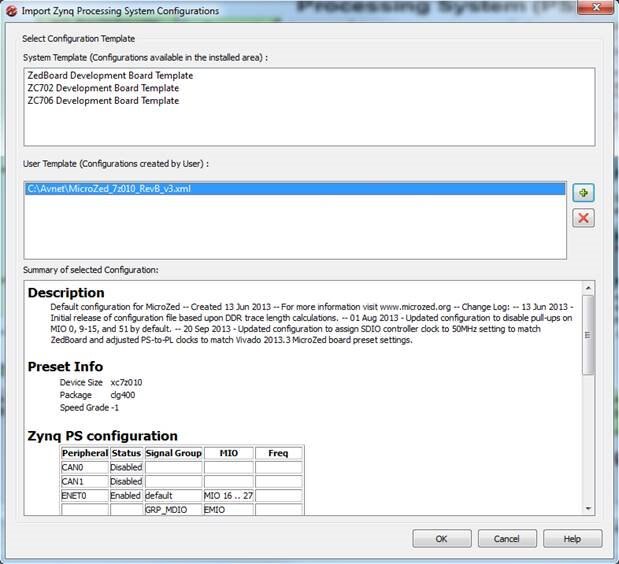Viewport: 619px width, 564px height.
Task: Click the Disabled status in the CAN0 row
Action: tap(126, 467)
